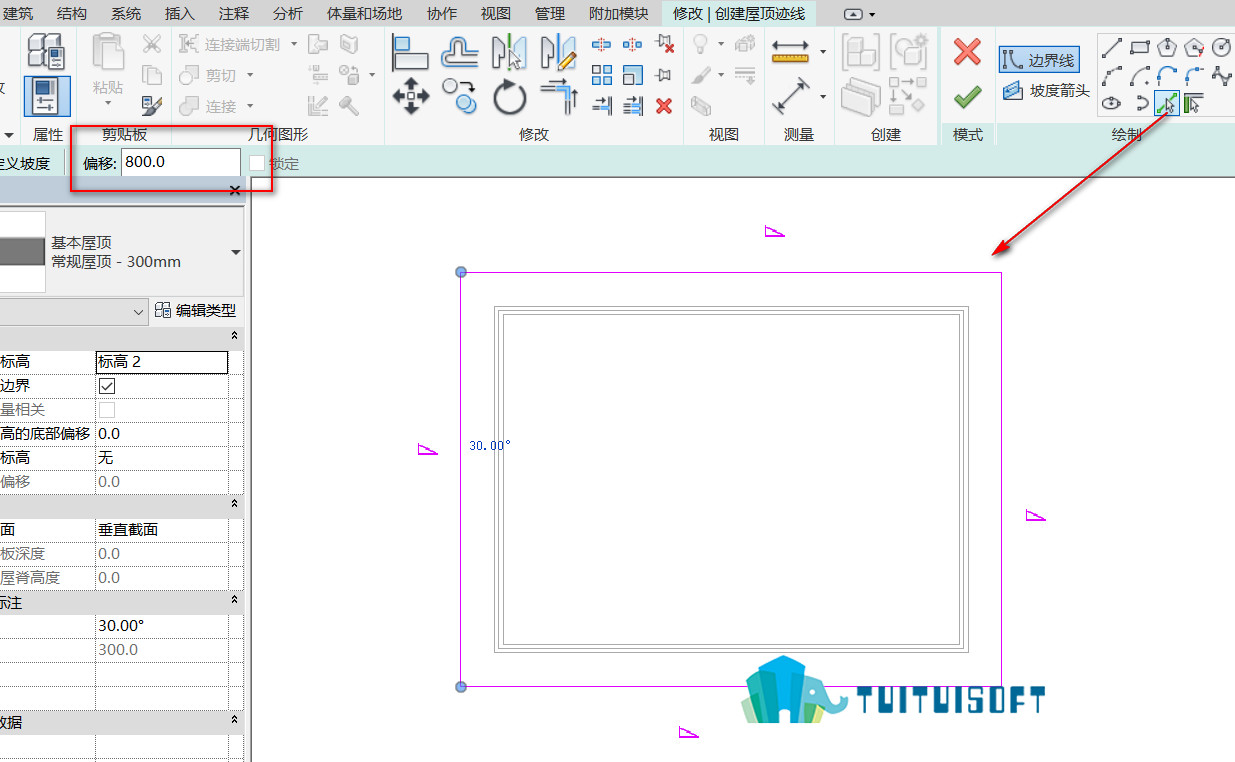Click the Properties button in 属性 panel
The image size is (1235, 762).
(x=47, y=96)
